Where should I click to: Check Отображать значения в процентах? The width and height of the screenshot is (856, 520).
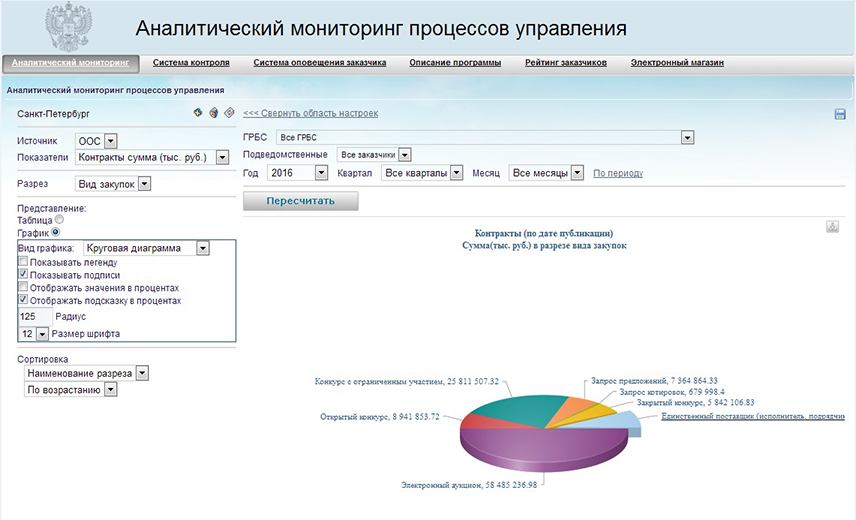[x=24, y=288]
